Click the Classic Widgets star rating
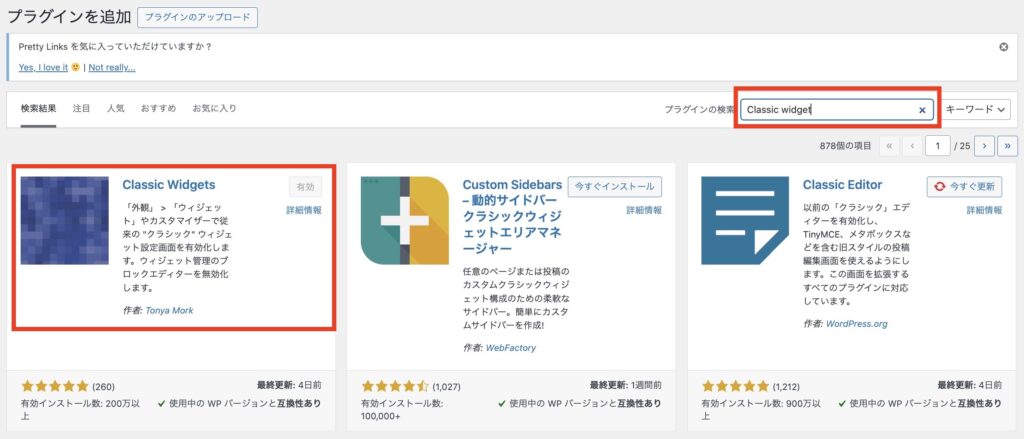1024x439 pixels. [x=54, y=386]
